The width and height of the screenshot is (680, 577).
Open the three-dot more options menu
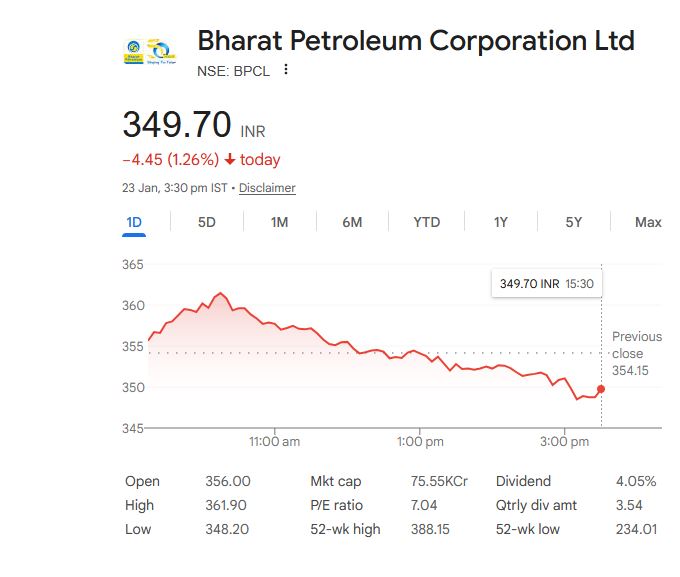coord(286,70)
